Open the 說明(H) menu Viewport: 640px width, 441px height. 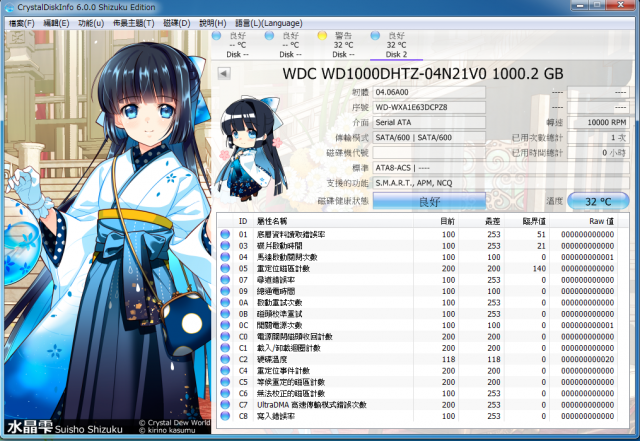(x=213, y=23)
